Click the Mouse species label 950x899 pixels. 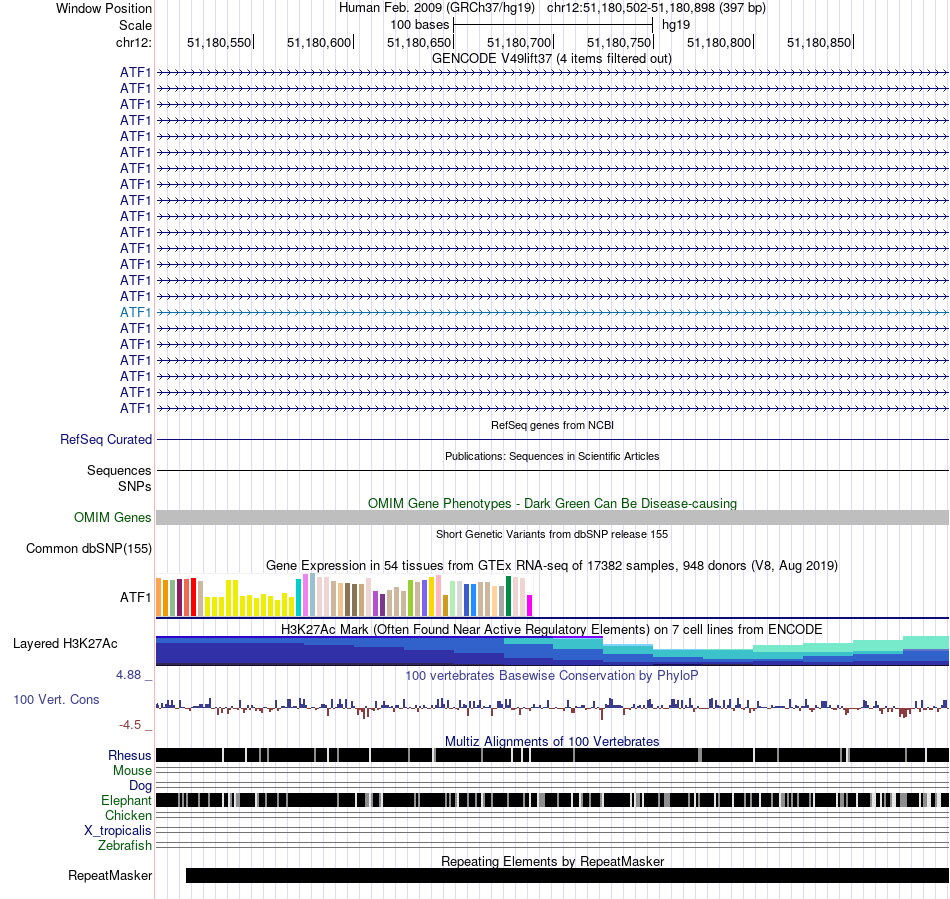coord(132,771)
